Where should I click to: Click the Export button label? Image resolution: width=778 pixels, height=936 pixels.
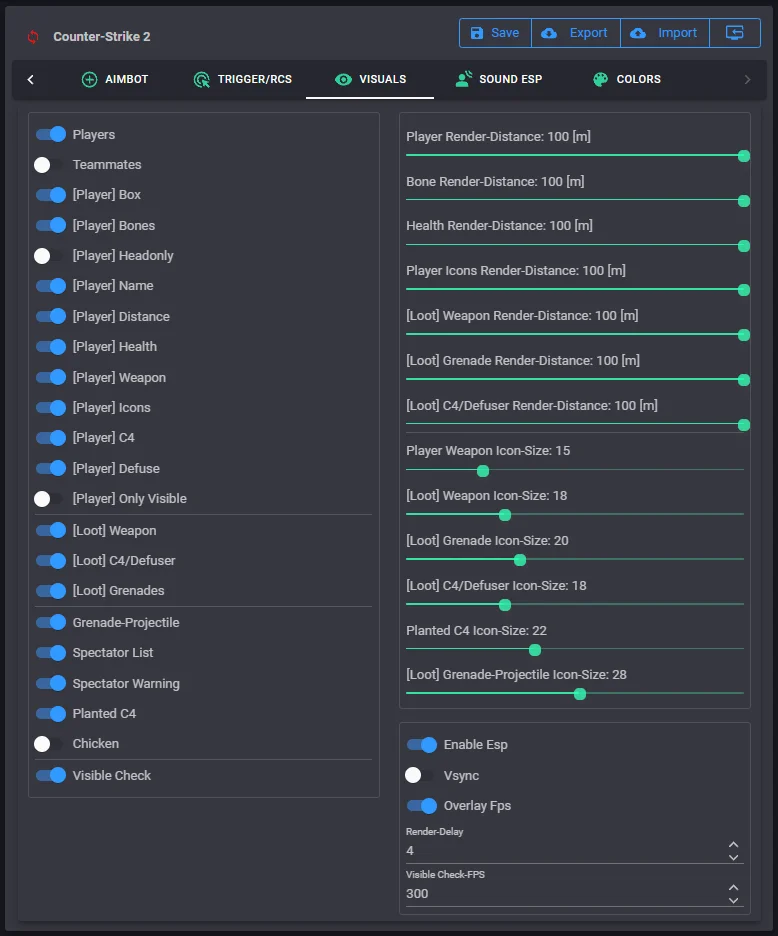pos(588,33)
